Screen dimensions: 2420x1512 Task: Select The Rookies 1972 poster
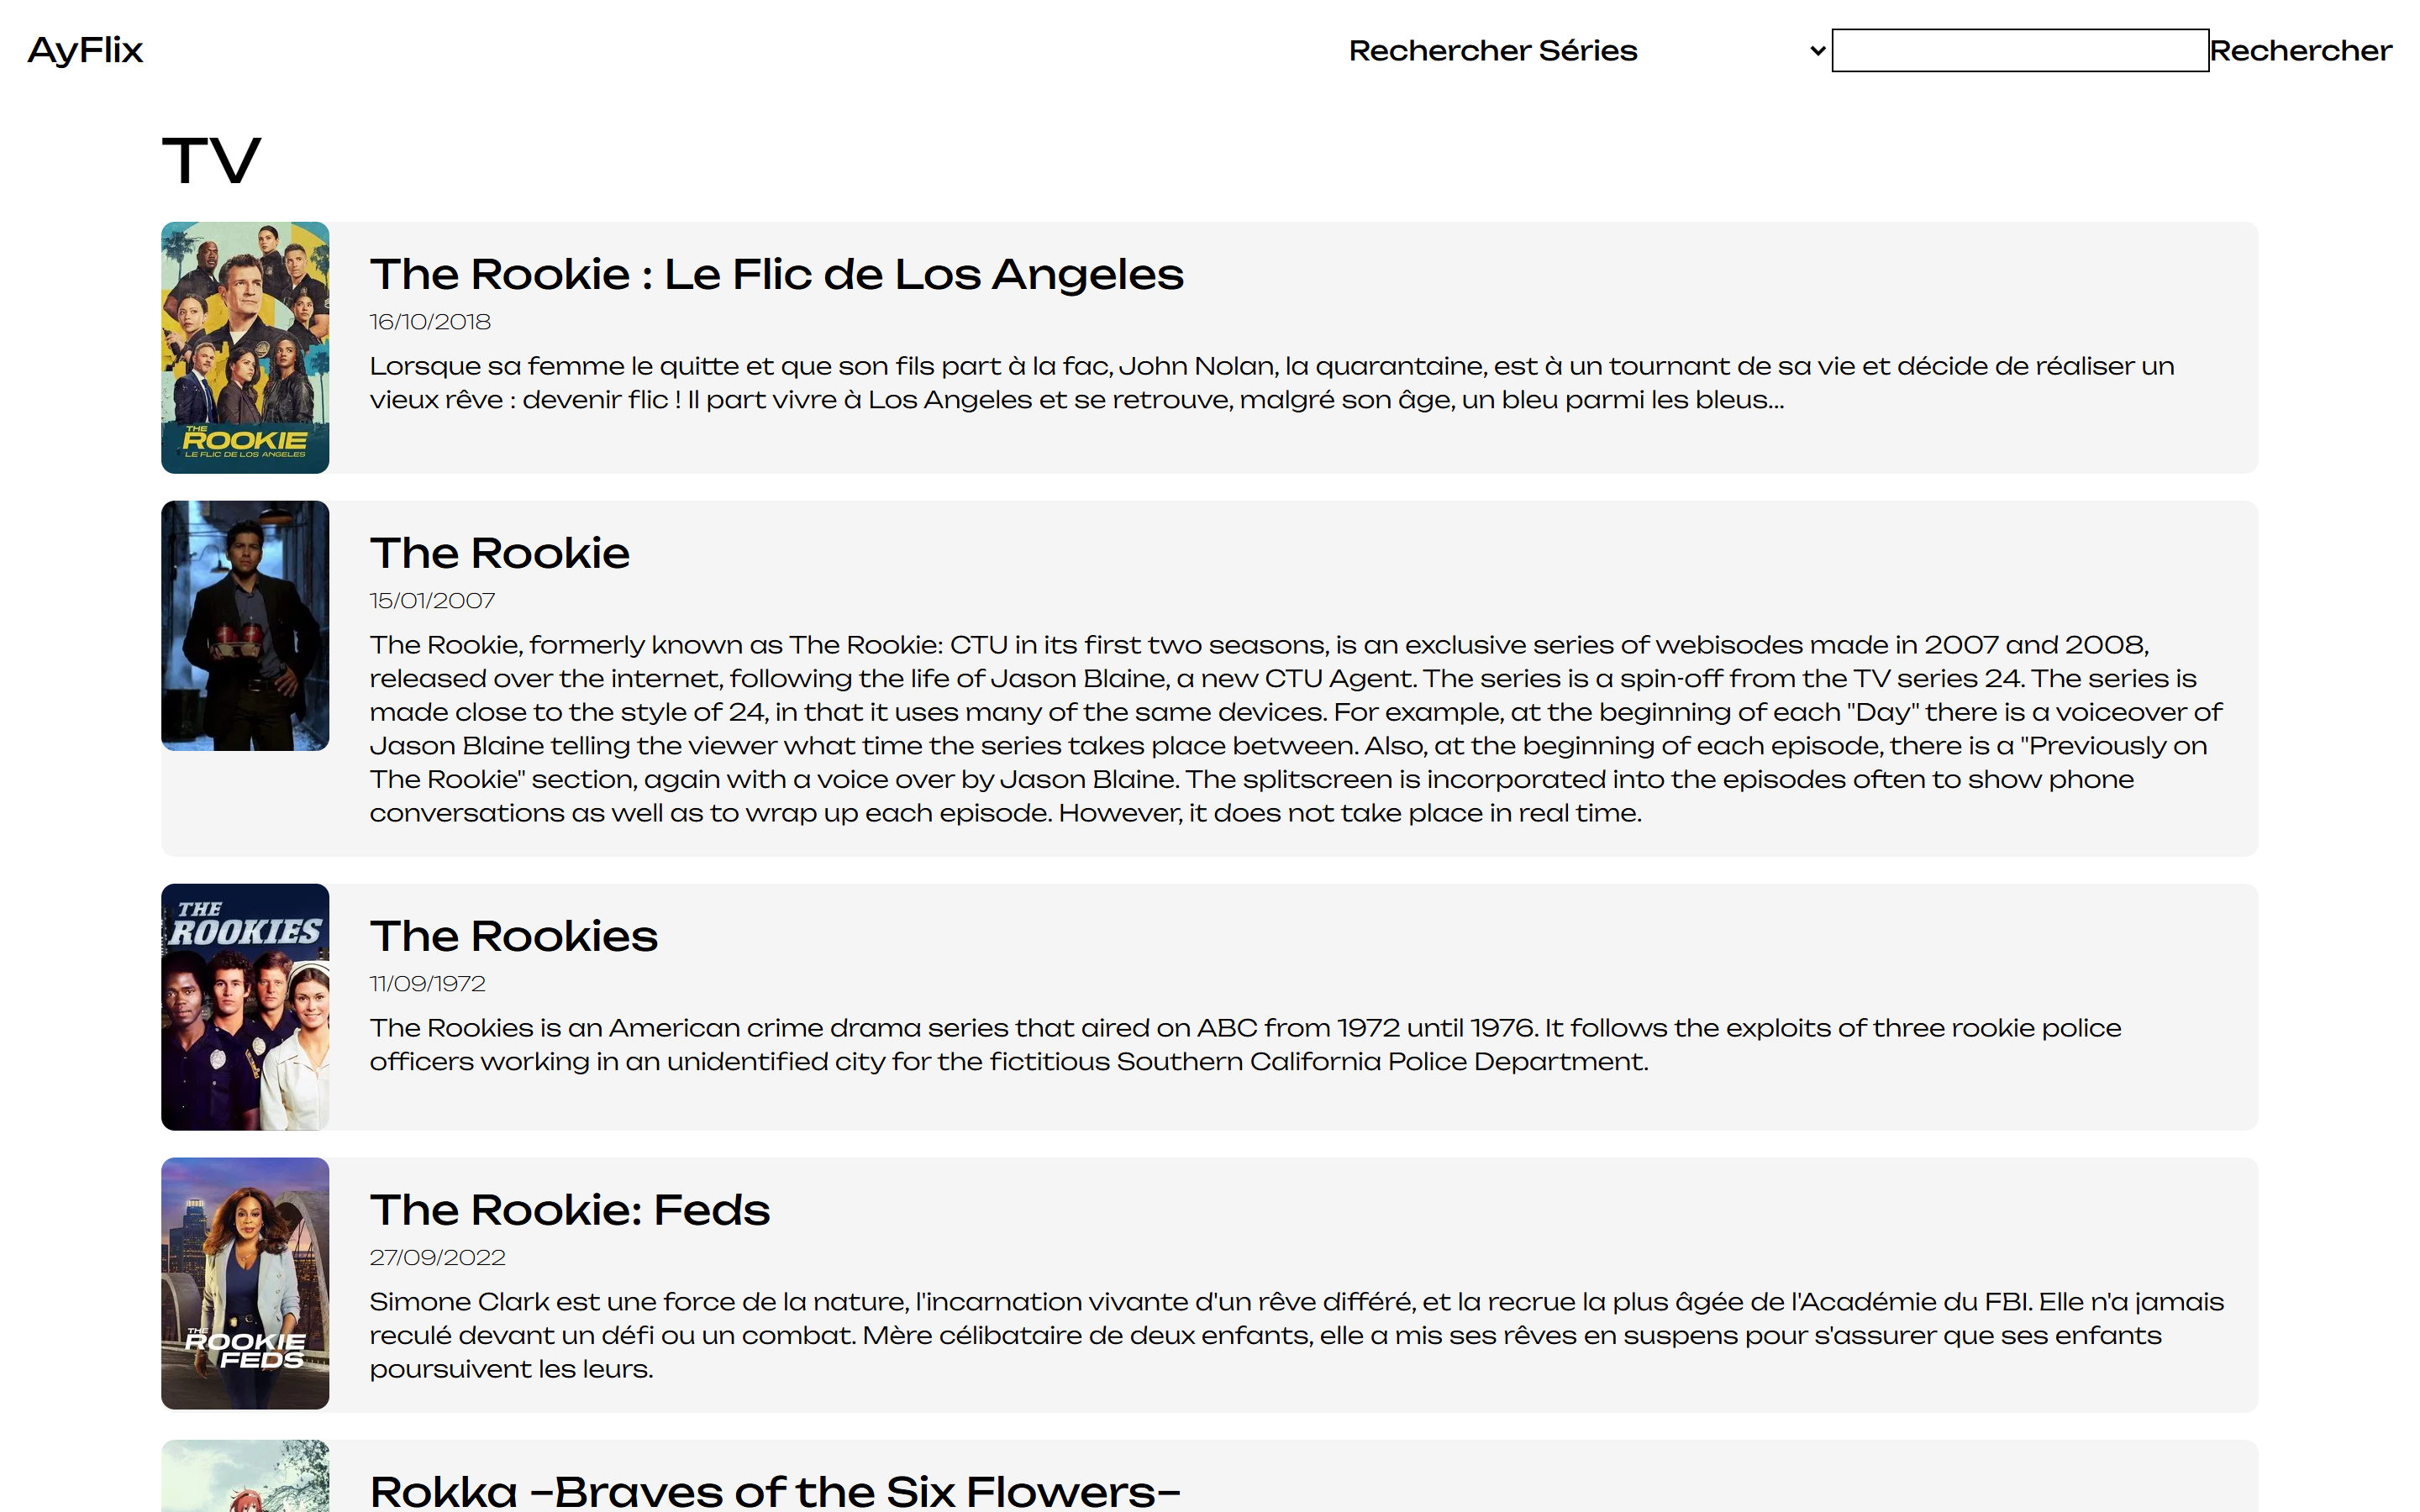coord(245,1006)
